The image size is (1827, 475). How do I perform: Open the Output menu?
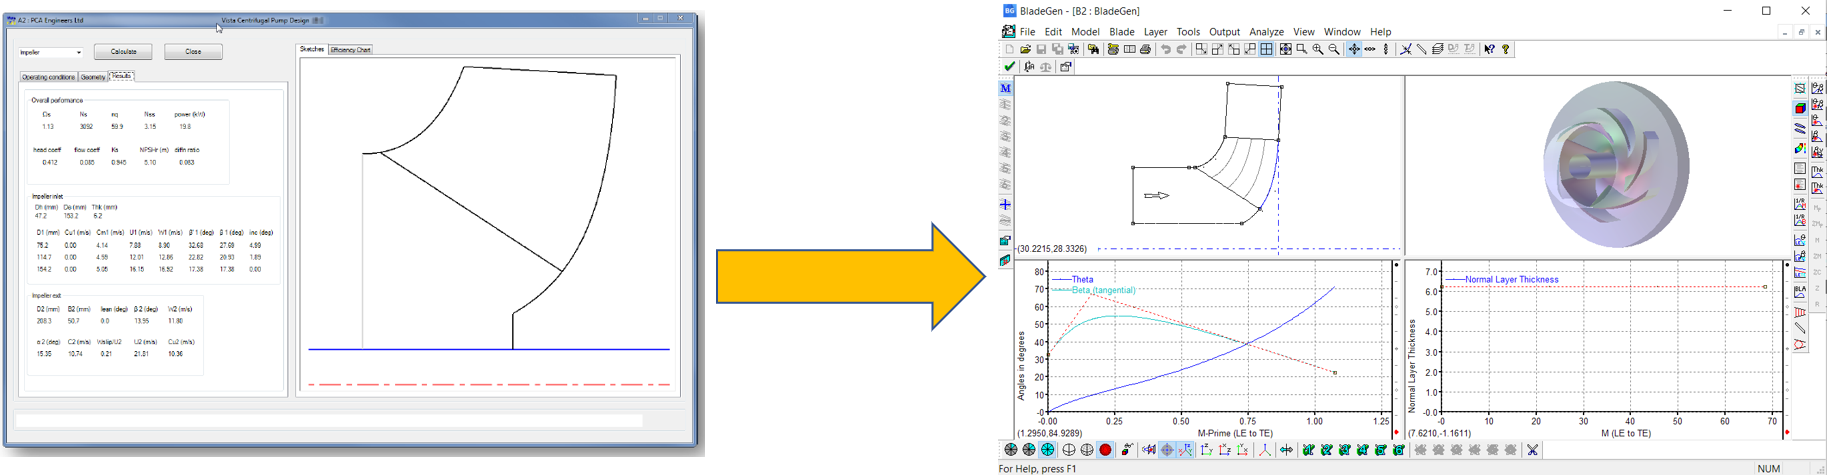[1224, 32]
